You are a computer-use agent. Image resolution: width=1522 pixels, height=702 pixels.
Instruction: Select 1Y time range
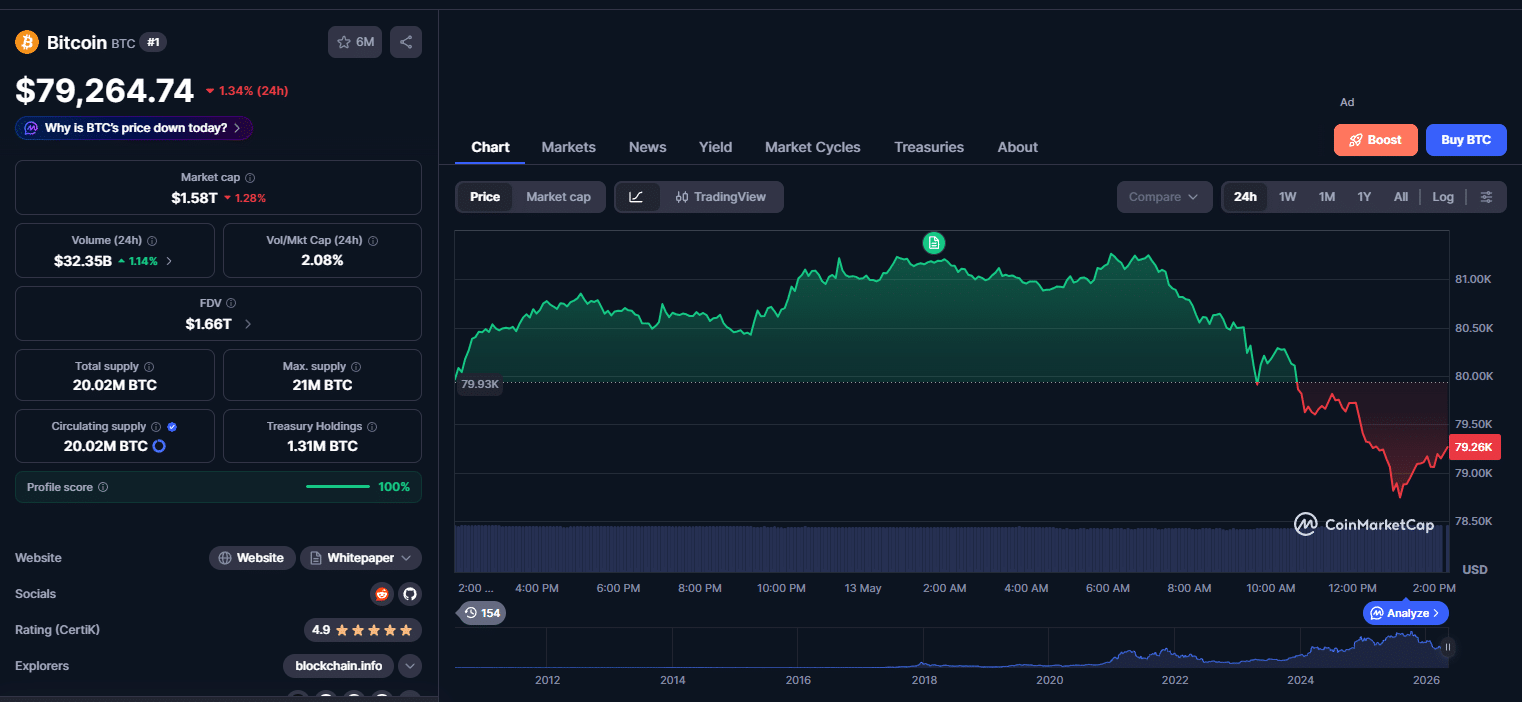pos(1364,197)
